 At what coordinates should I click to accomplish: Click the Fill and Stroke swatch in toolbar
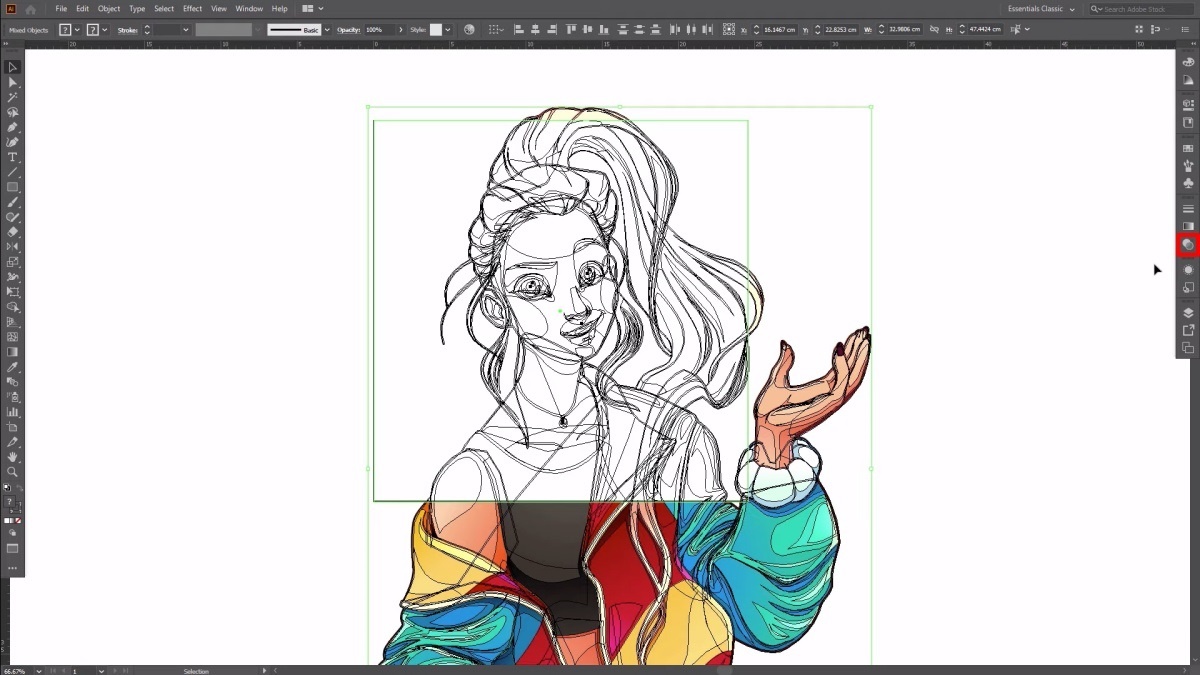(12, 503)
